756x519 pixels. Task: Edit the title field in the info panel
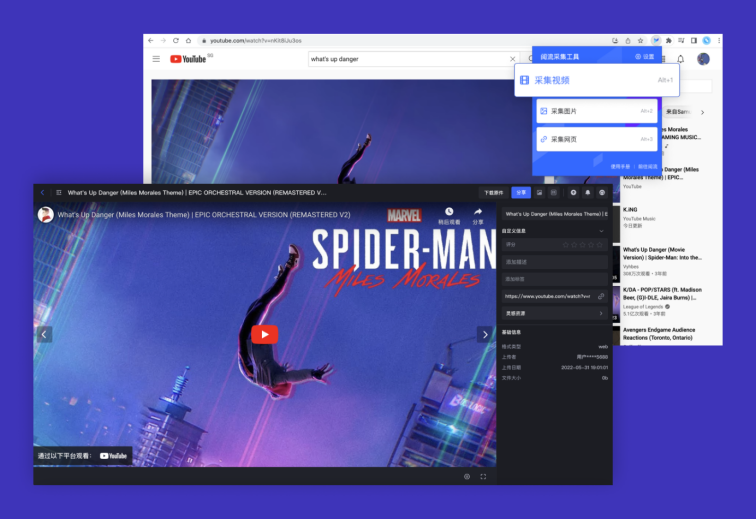click(x=555, y=214)
